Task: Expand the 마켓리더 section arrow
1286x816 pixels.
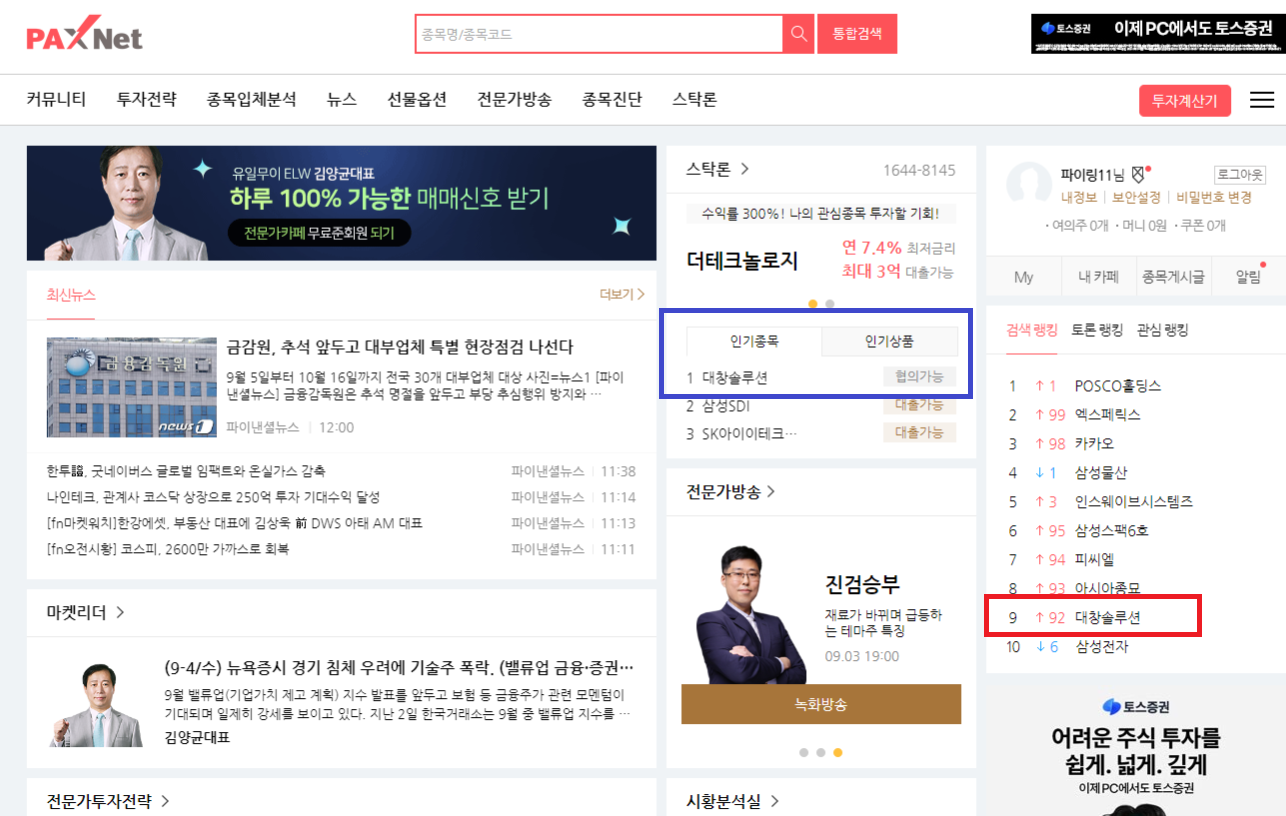Action: point(120,612)
